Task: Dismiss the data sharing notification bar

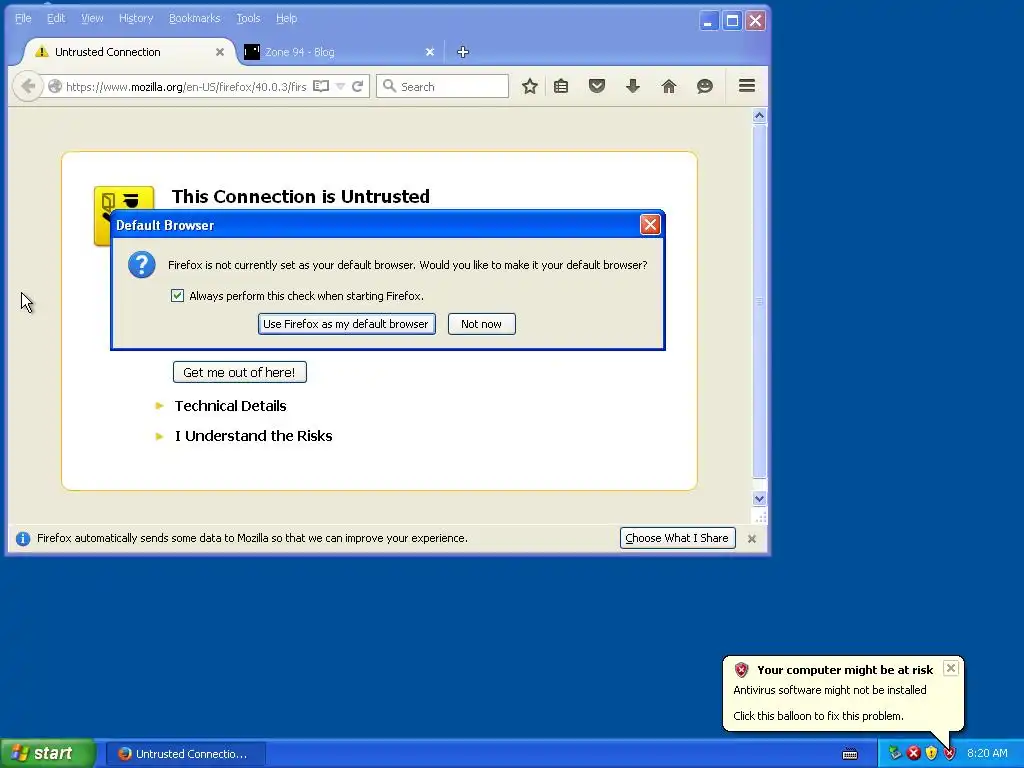Action: pyautogui.click(x=752, y=539)
